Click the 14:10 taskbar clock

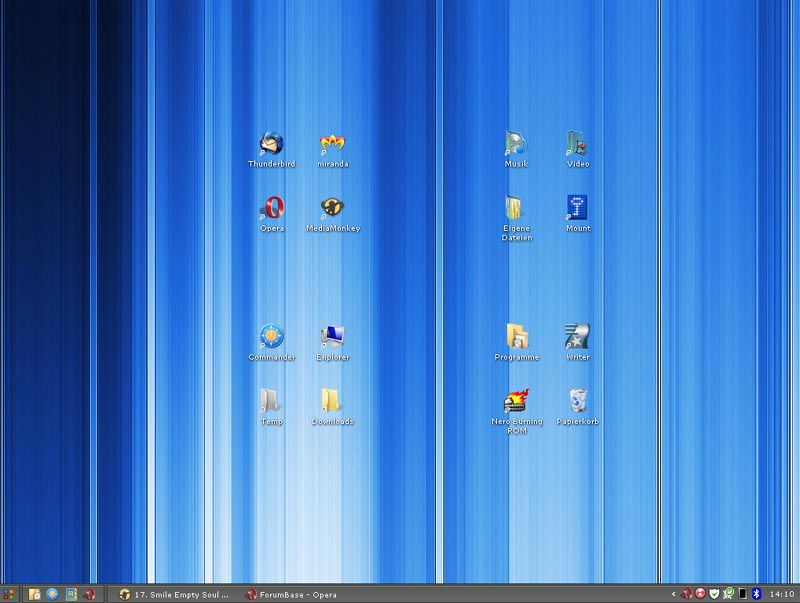click(782, 594)
